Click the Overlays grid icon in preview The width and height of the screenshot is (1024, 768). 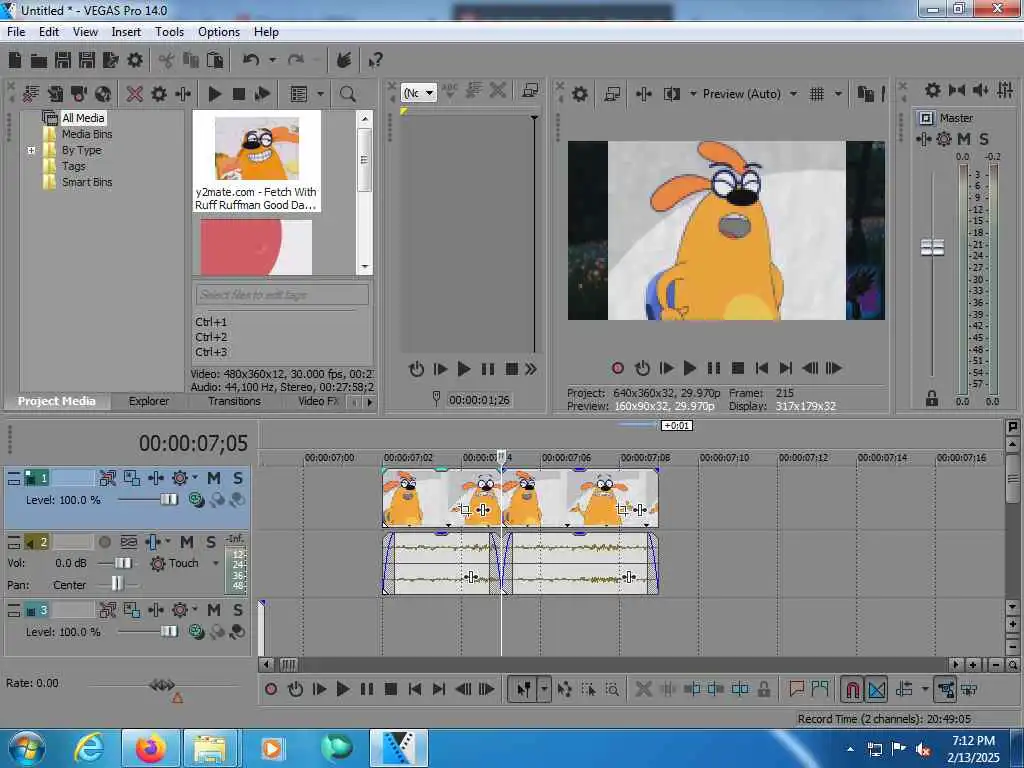click(x=816, y=94)
